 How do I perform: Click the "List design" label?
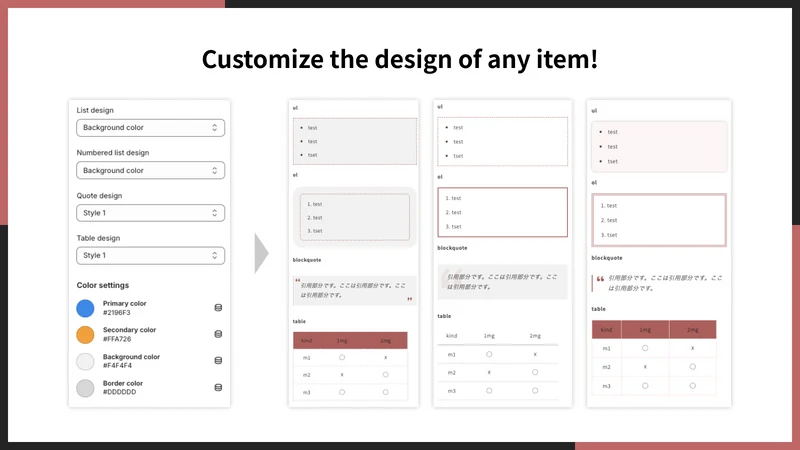pyautogui.click(x=95, y=110)
